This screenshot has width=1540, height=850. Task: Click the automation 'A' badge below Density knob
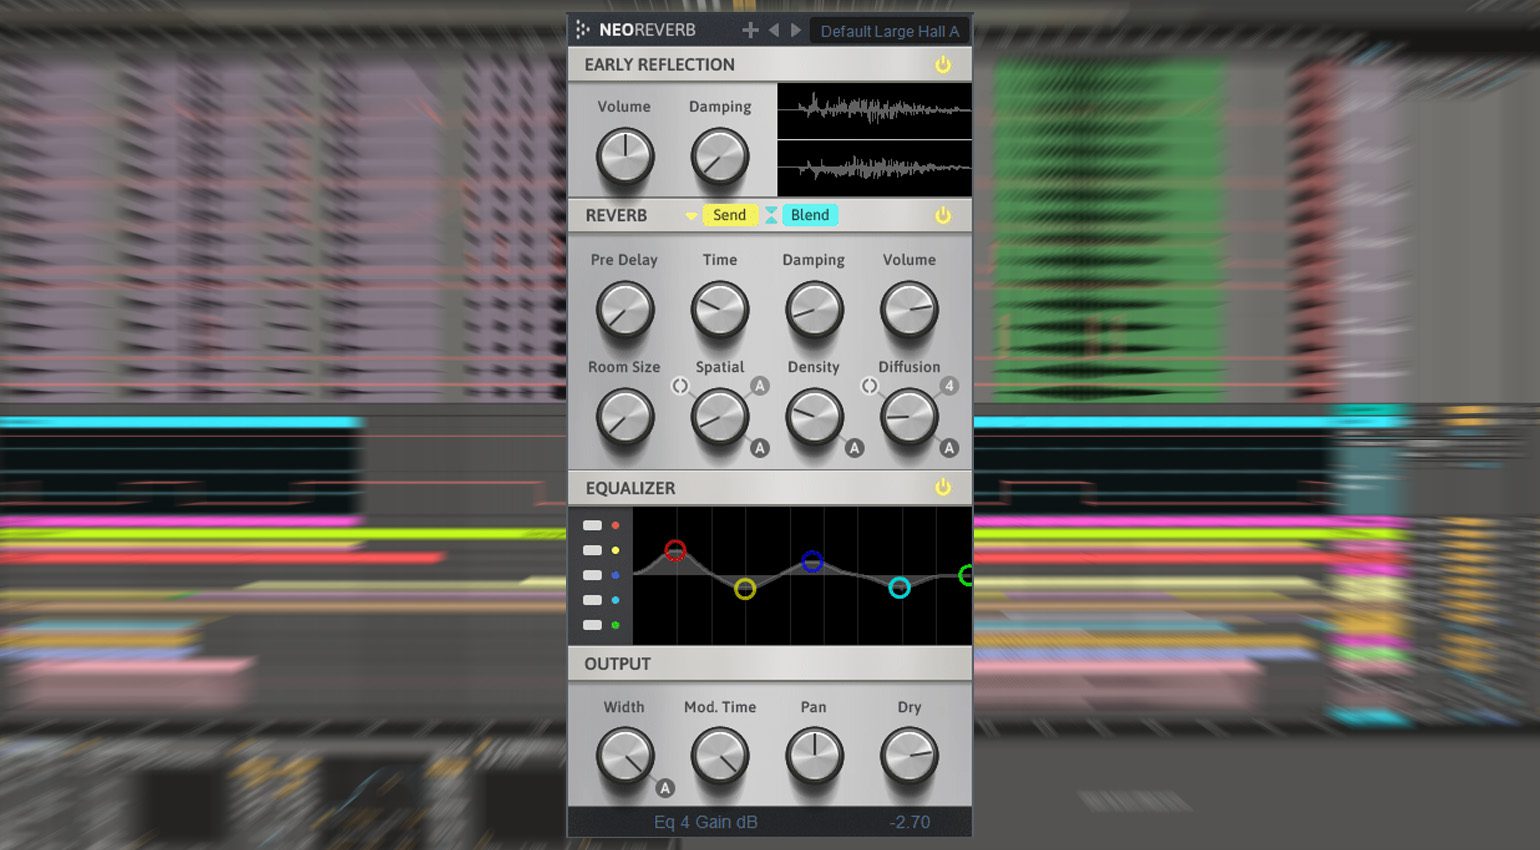point(854,448)
